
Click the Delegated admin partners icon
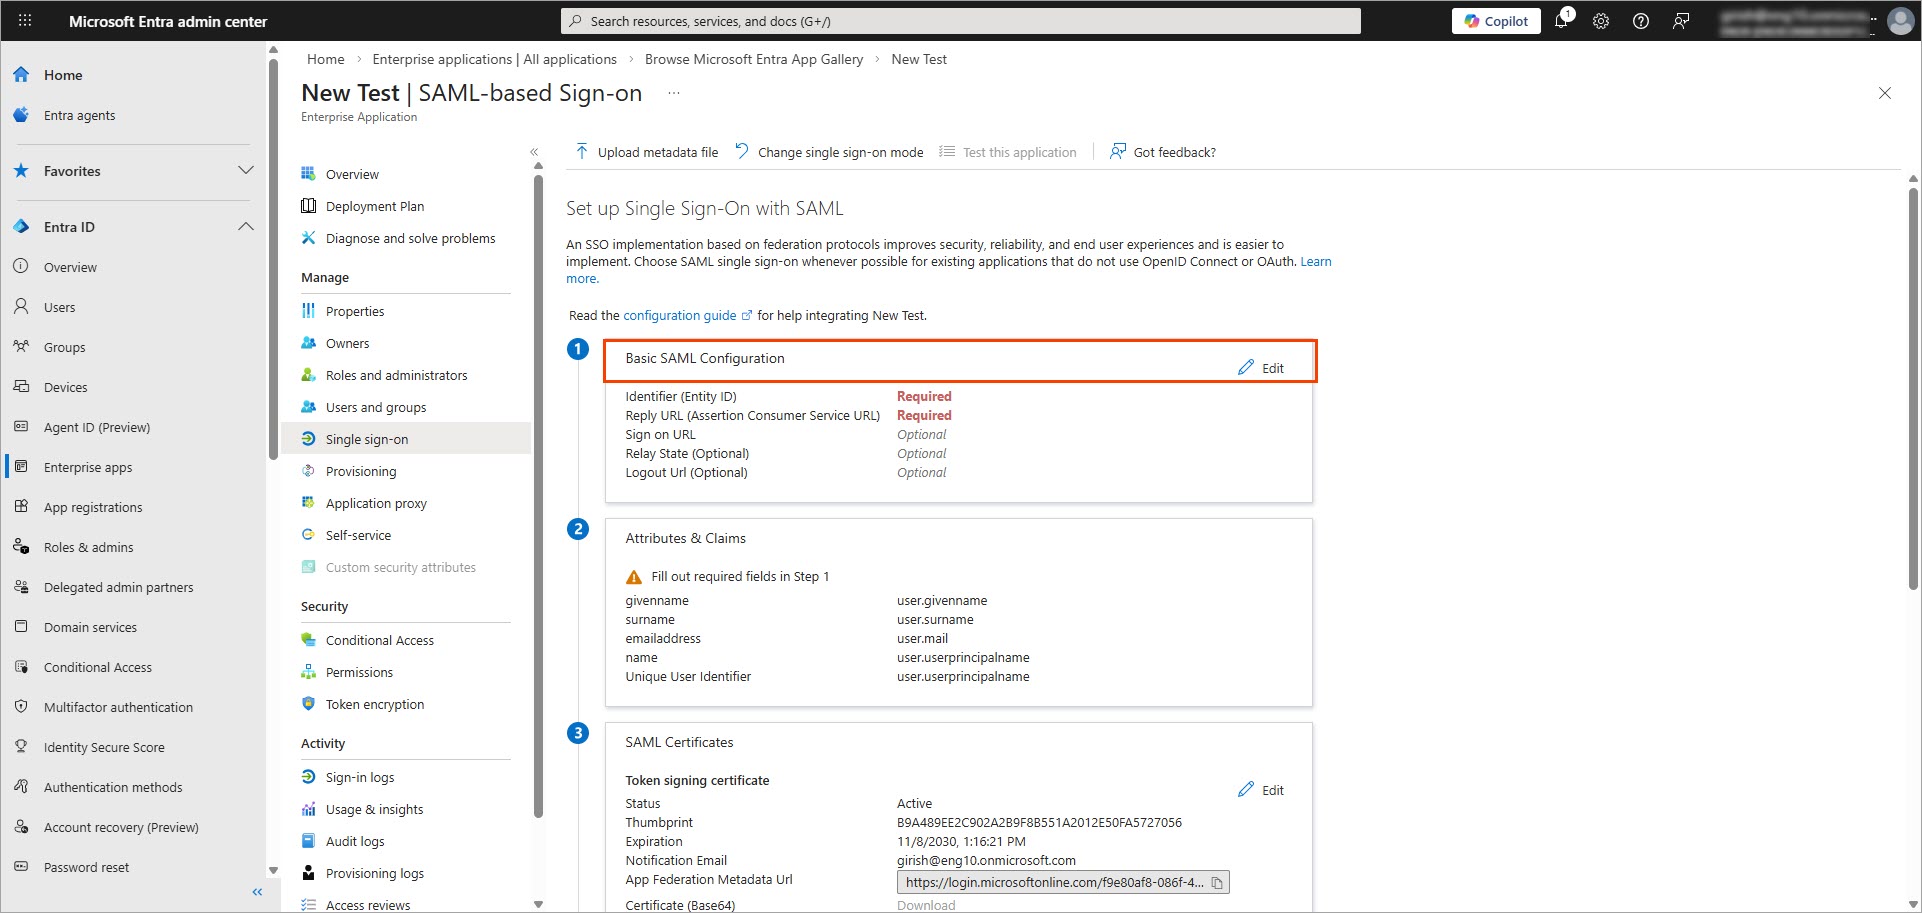tap(21, 587)
